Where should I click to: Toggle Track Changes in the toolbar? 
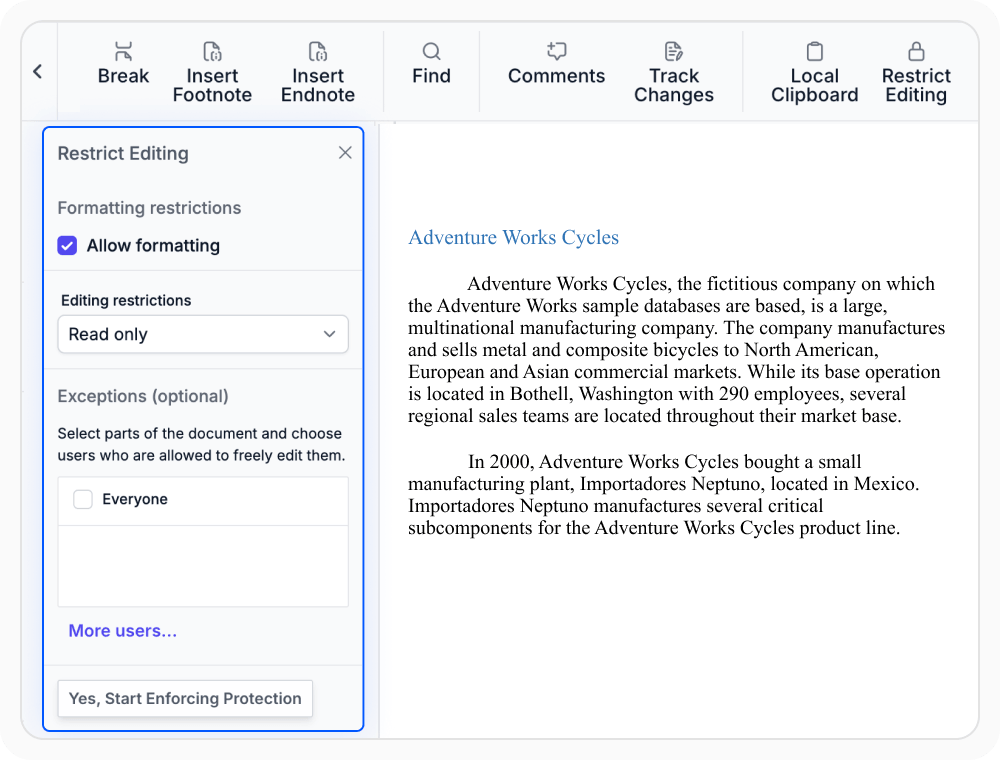click(673, 72)
